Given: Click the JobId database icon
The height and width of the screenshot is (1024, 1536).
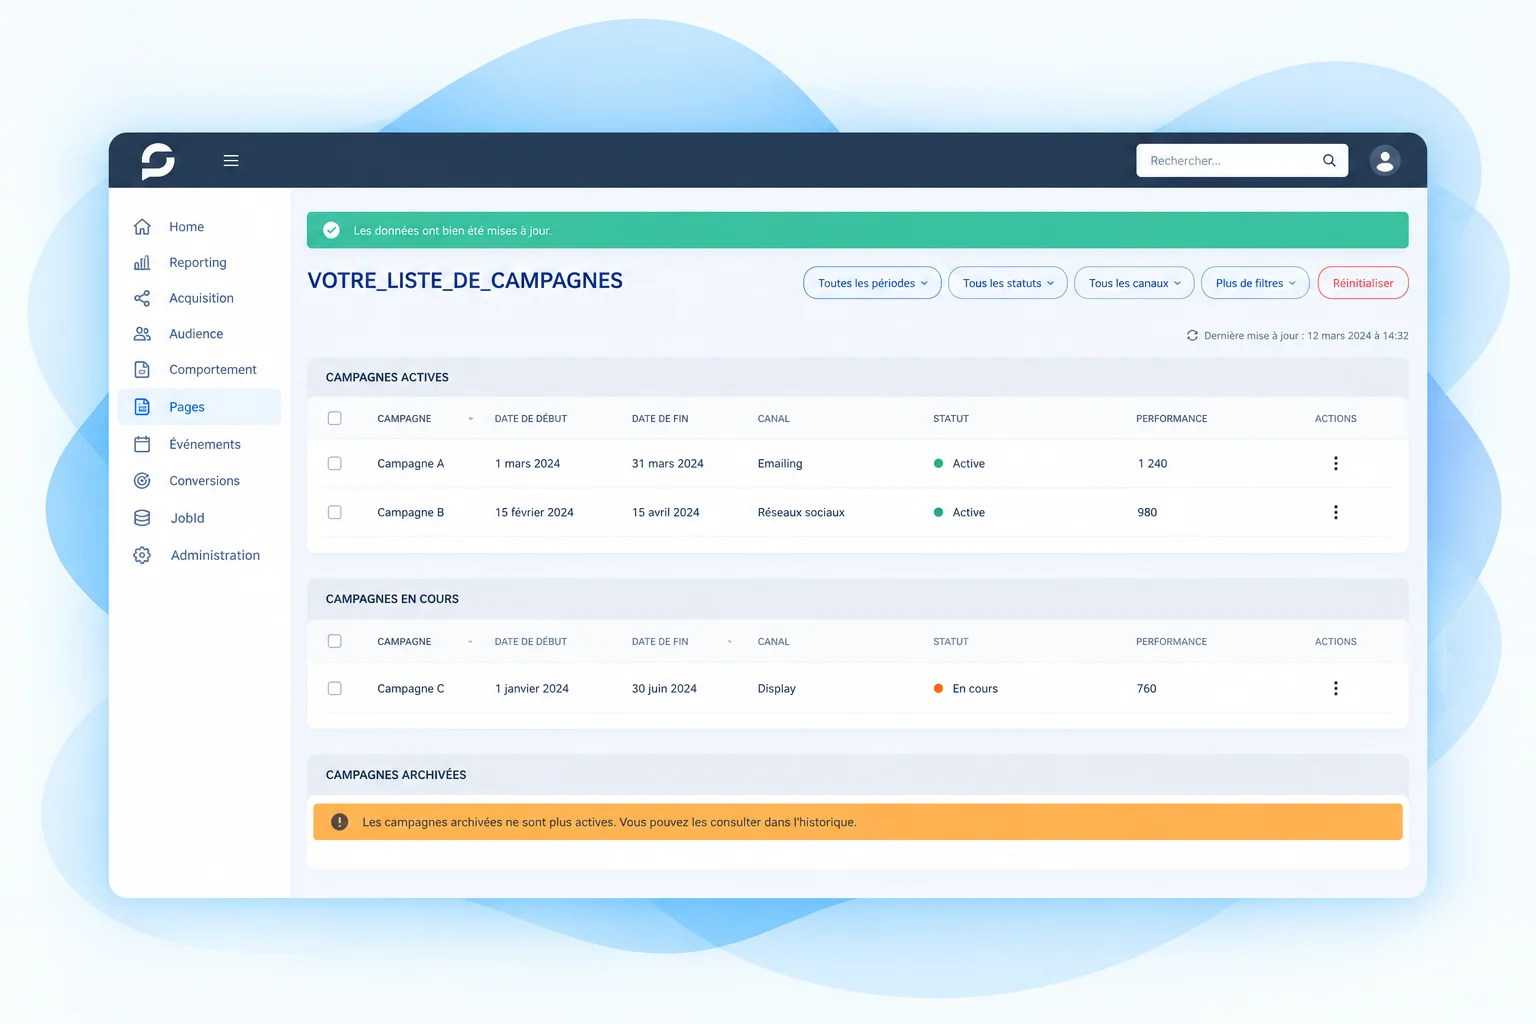Looking at the screenshot, I should pos(142,518).
